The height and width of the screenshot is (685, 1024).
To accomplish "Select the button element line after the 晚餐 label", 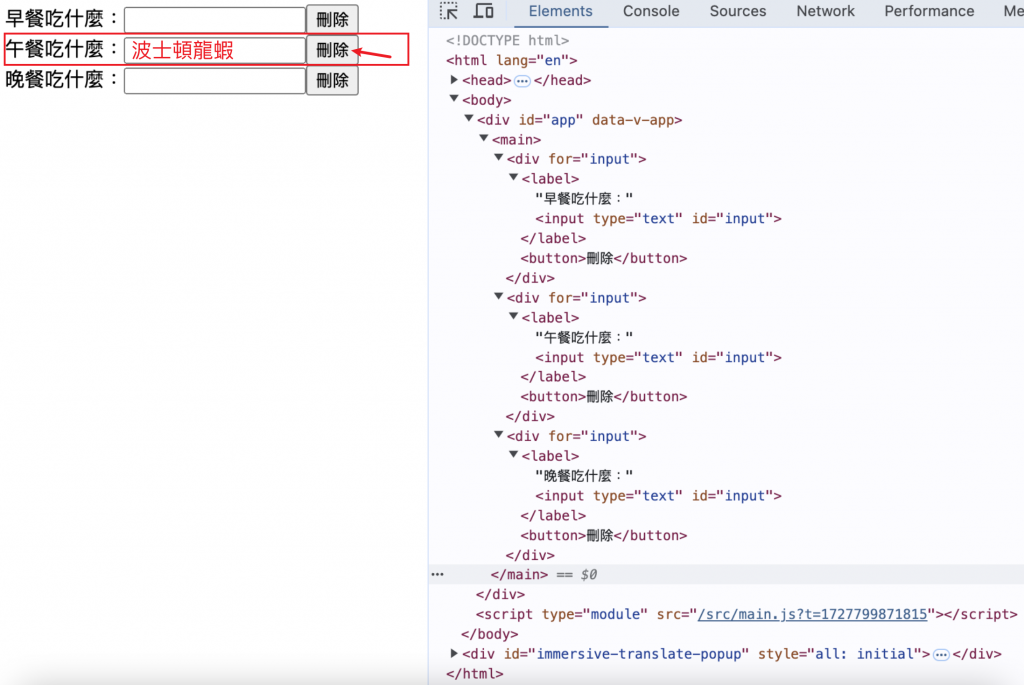I will point(603,536).
